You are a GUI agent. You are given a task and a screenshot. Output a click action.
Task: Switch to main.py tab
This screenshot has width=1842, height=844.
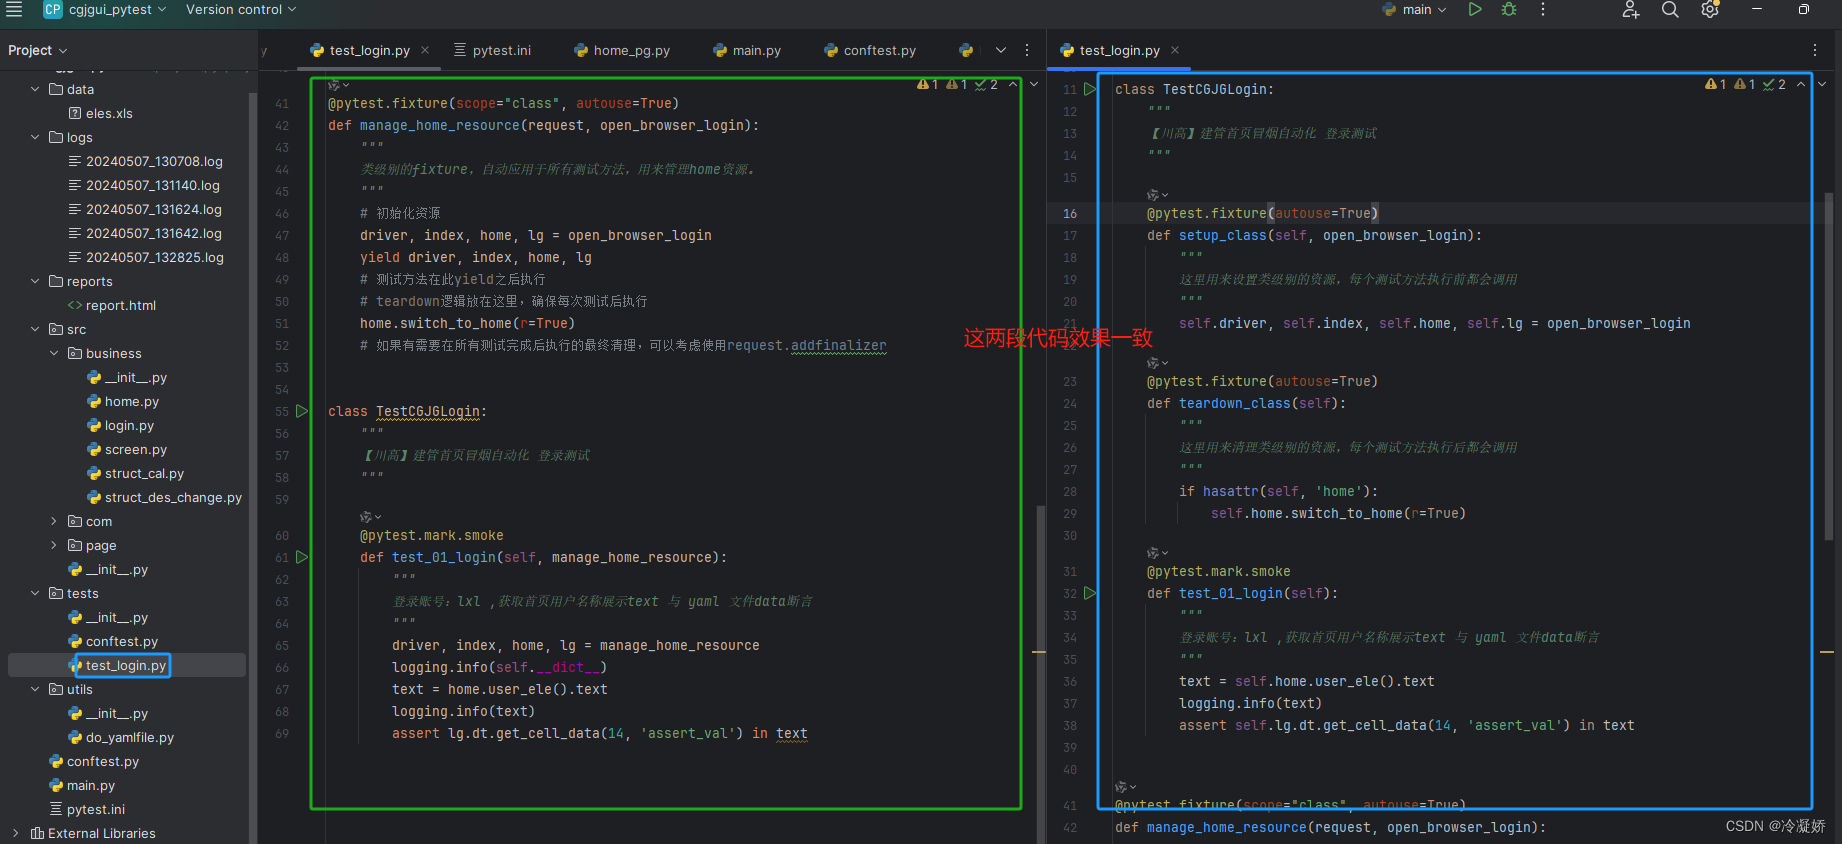click(747, 50)
